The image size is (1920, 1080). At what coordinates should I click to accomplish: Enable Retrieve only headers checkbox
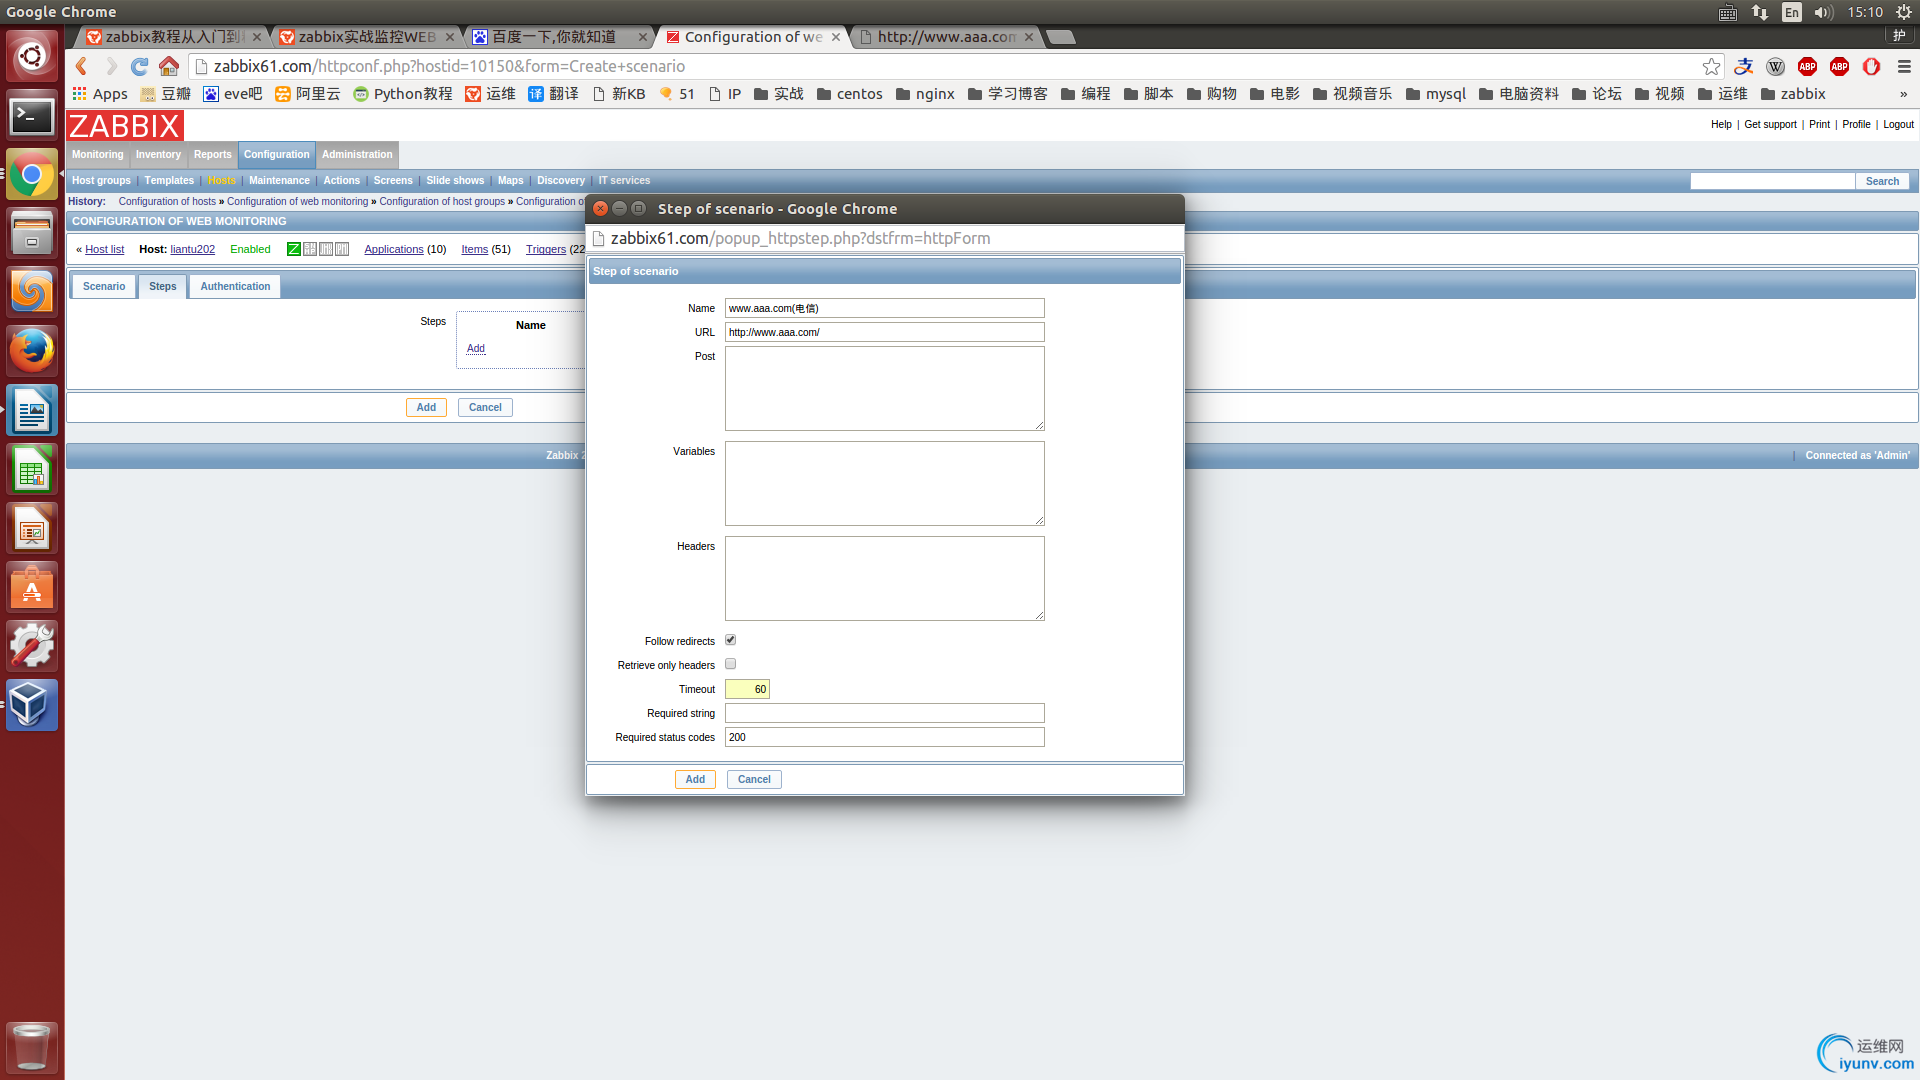730,664
